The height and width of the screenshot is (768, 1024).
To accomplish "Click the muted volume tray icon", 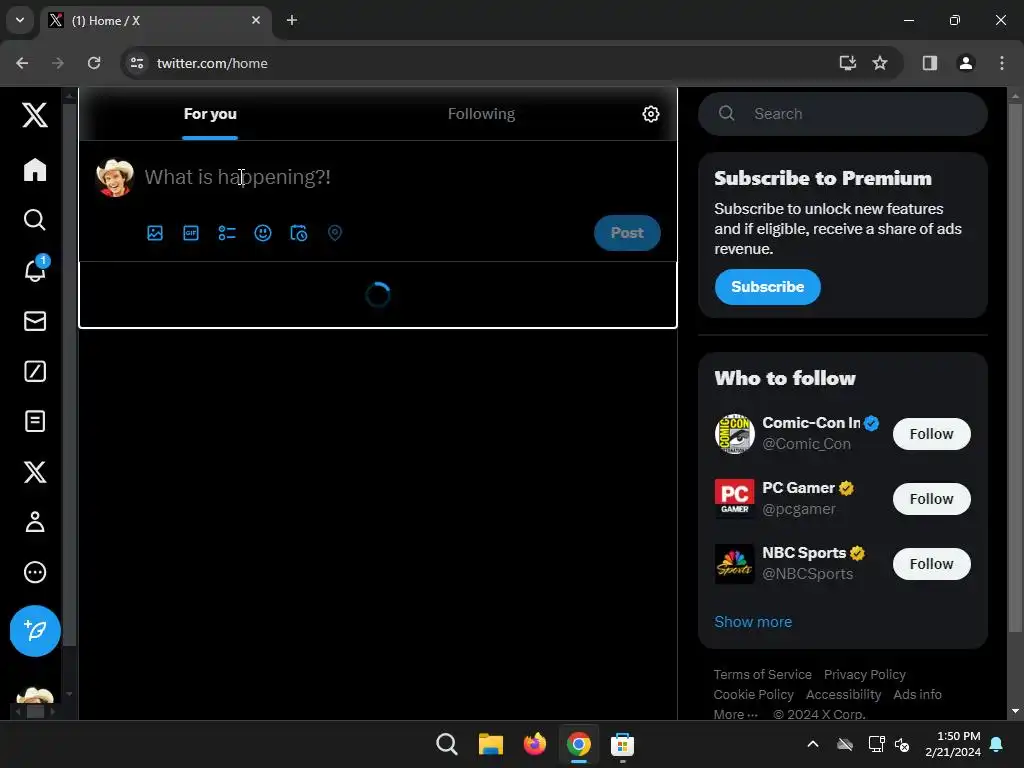I will point(902,744).
